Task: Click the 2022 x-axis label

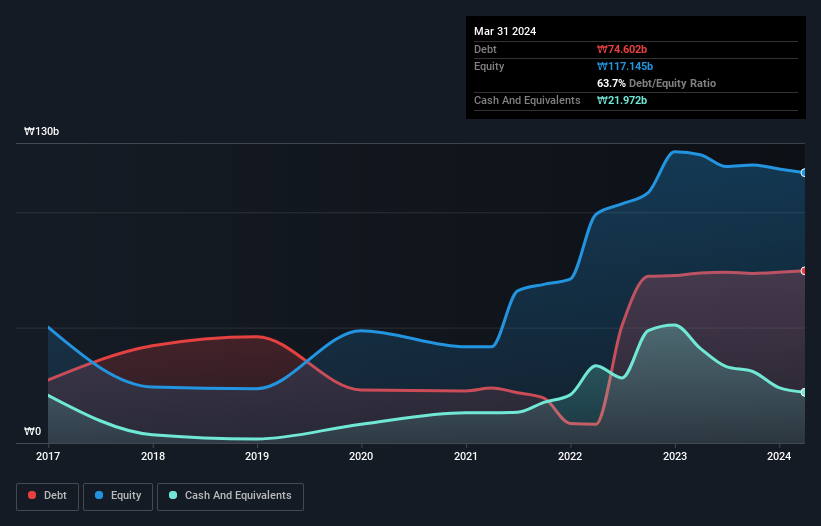Action: click(570, 456)
